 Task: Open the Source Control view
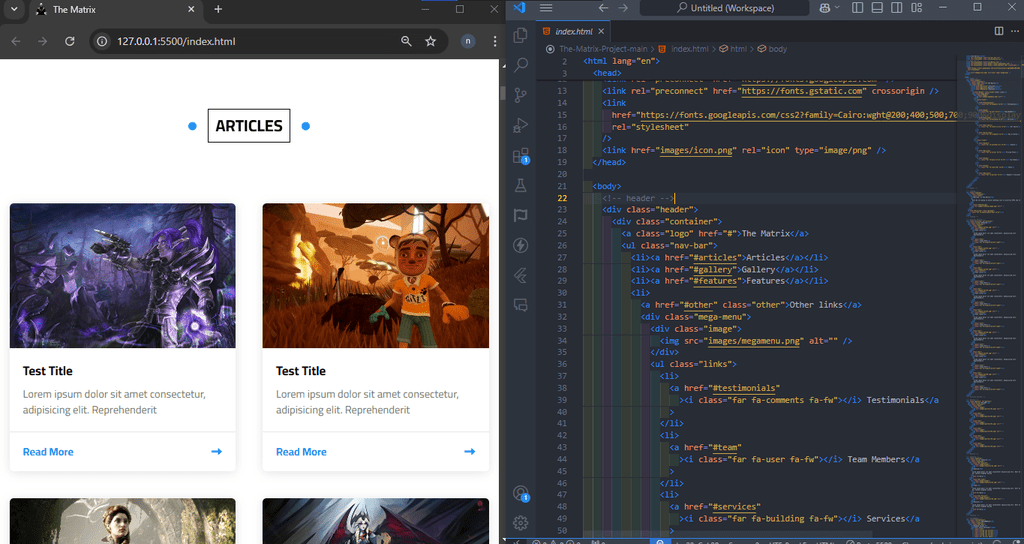(x=520, y=95)
